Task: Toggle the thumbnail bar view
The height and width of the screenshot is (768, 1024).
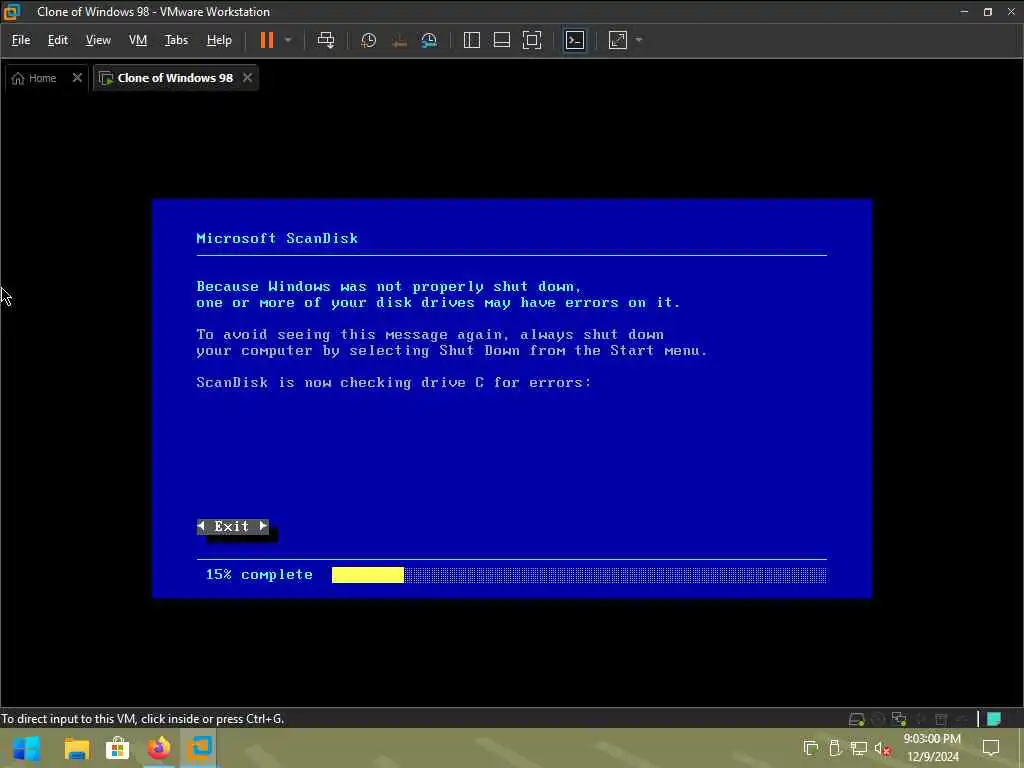Action: (502, 40)
